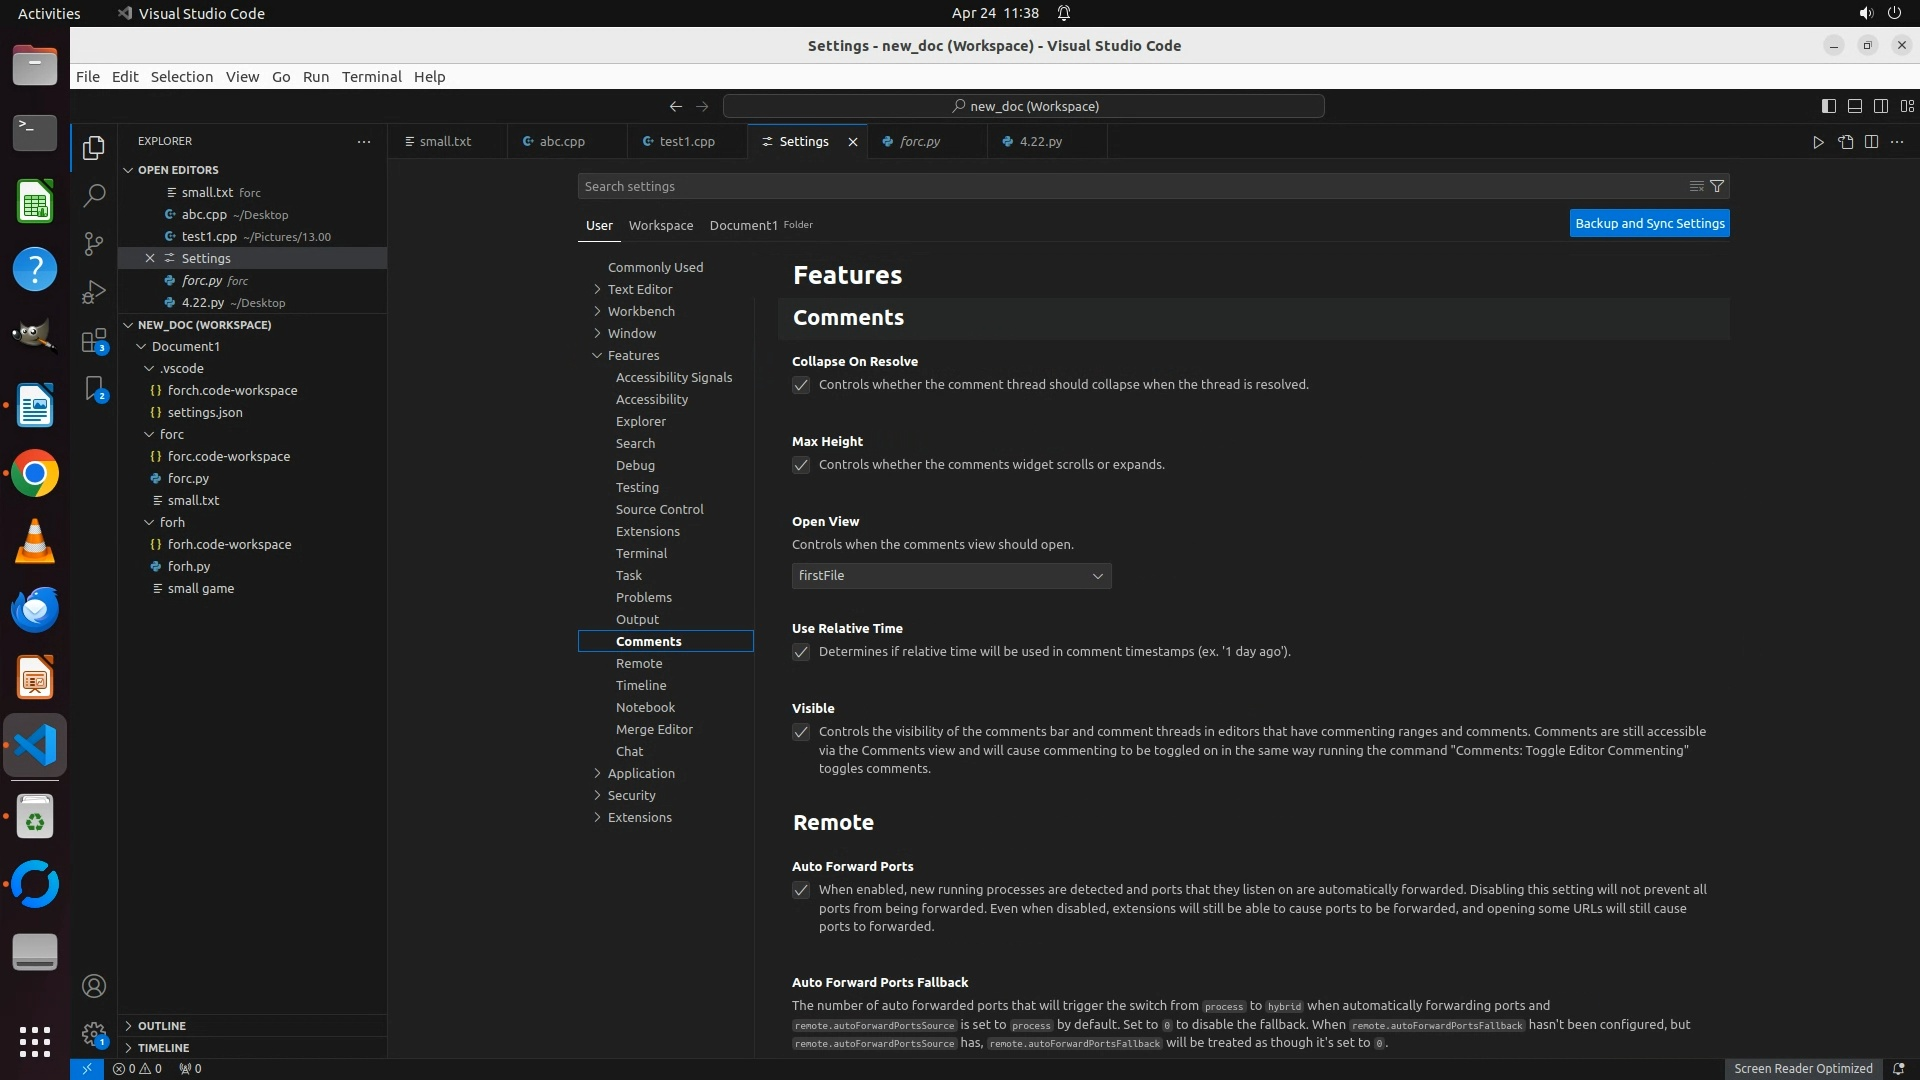Click the Accounts icon in activity bar
Image resolution: width=1920 pixels, height=1080 pixels.
pos(94,986)
